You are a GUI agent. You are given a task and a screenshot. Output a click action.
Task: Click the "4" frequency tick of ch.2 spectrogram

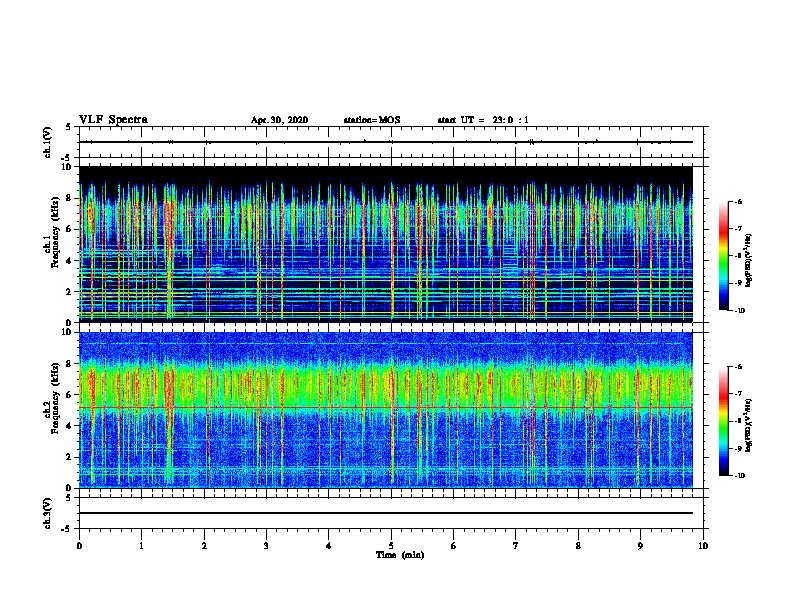click(69, 426)
